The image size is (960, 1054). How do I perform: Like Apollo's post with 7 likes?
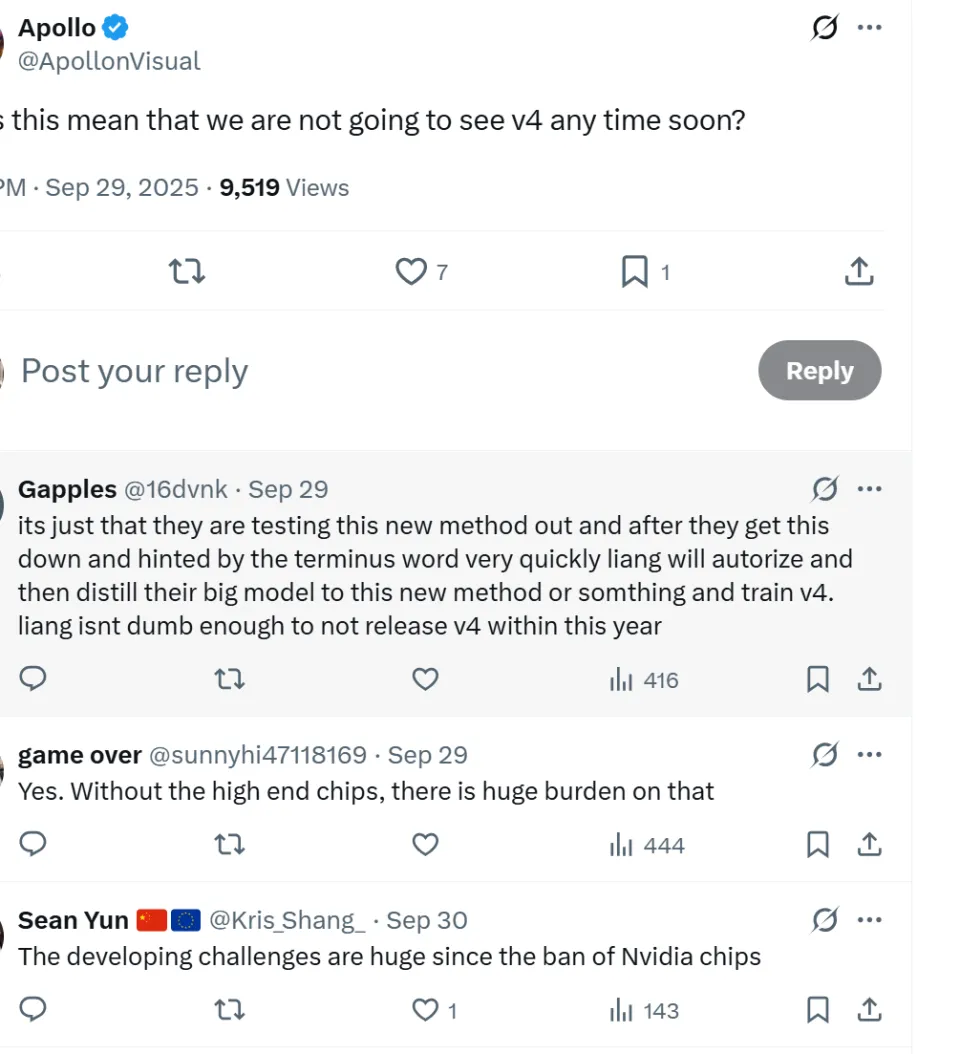(412, 271)
